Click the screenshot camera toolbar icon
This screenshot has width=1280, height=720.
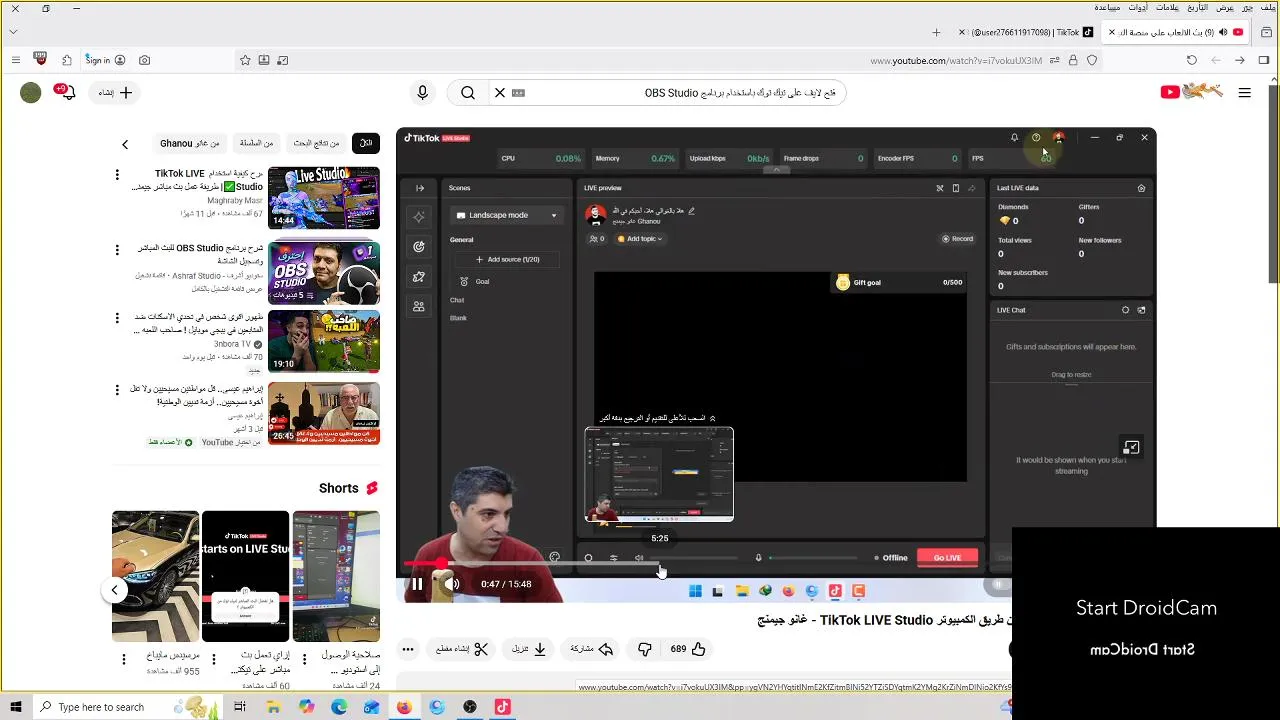click(x=145, y=60)
